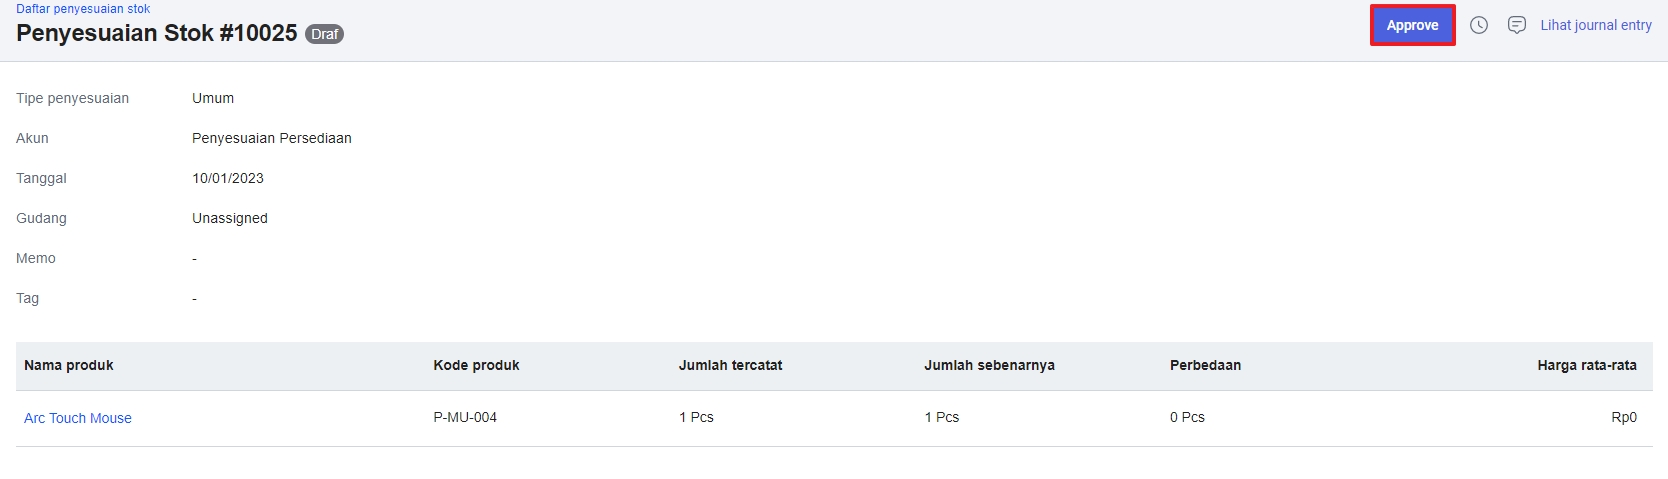Click the Akun value Penyesuaian Persediaan

point(272,139)
